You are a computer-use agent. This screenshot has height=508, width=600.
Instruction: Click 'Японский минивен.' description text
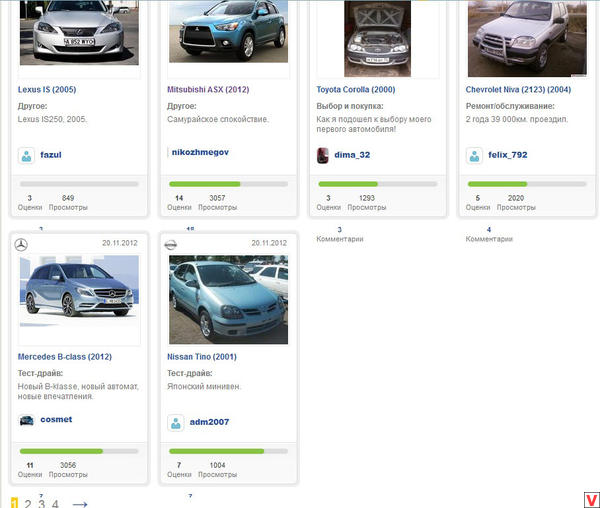click(x=204, y=387)
